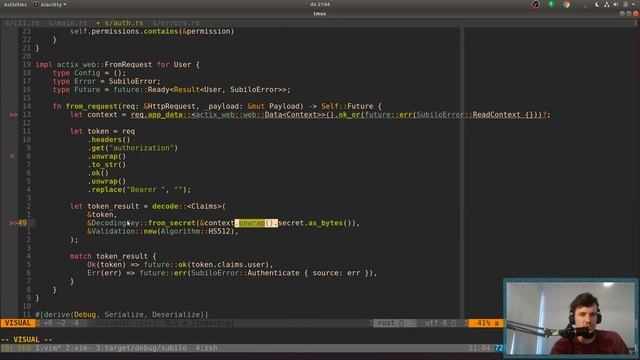This screenshot has width=640, height=360.
Task: Click the Chrome tray icon
Action: 566,4
